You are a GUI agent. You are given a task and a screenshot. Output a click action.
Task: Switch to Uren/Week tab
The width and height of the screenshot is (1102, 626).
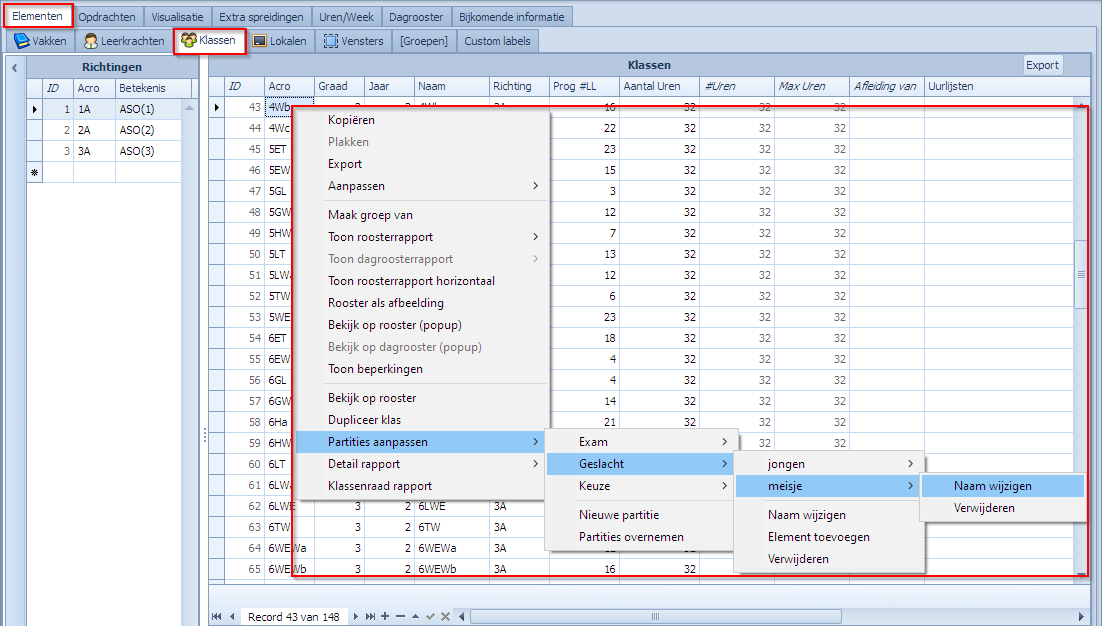pos(346,17)
